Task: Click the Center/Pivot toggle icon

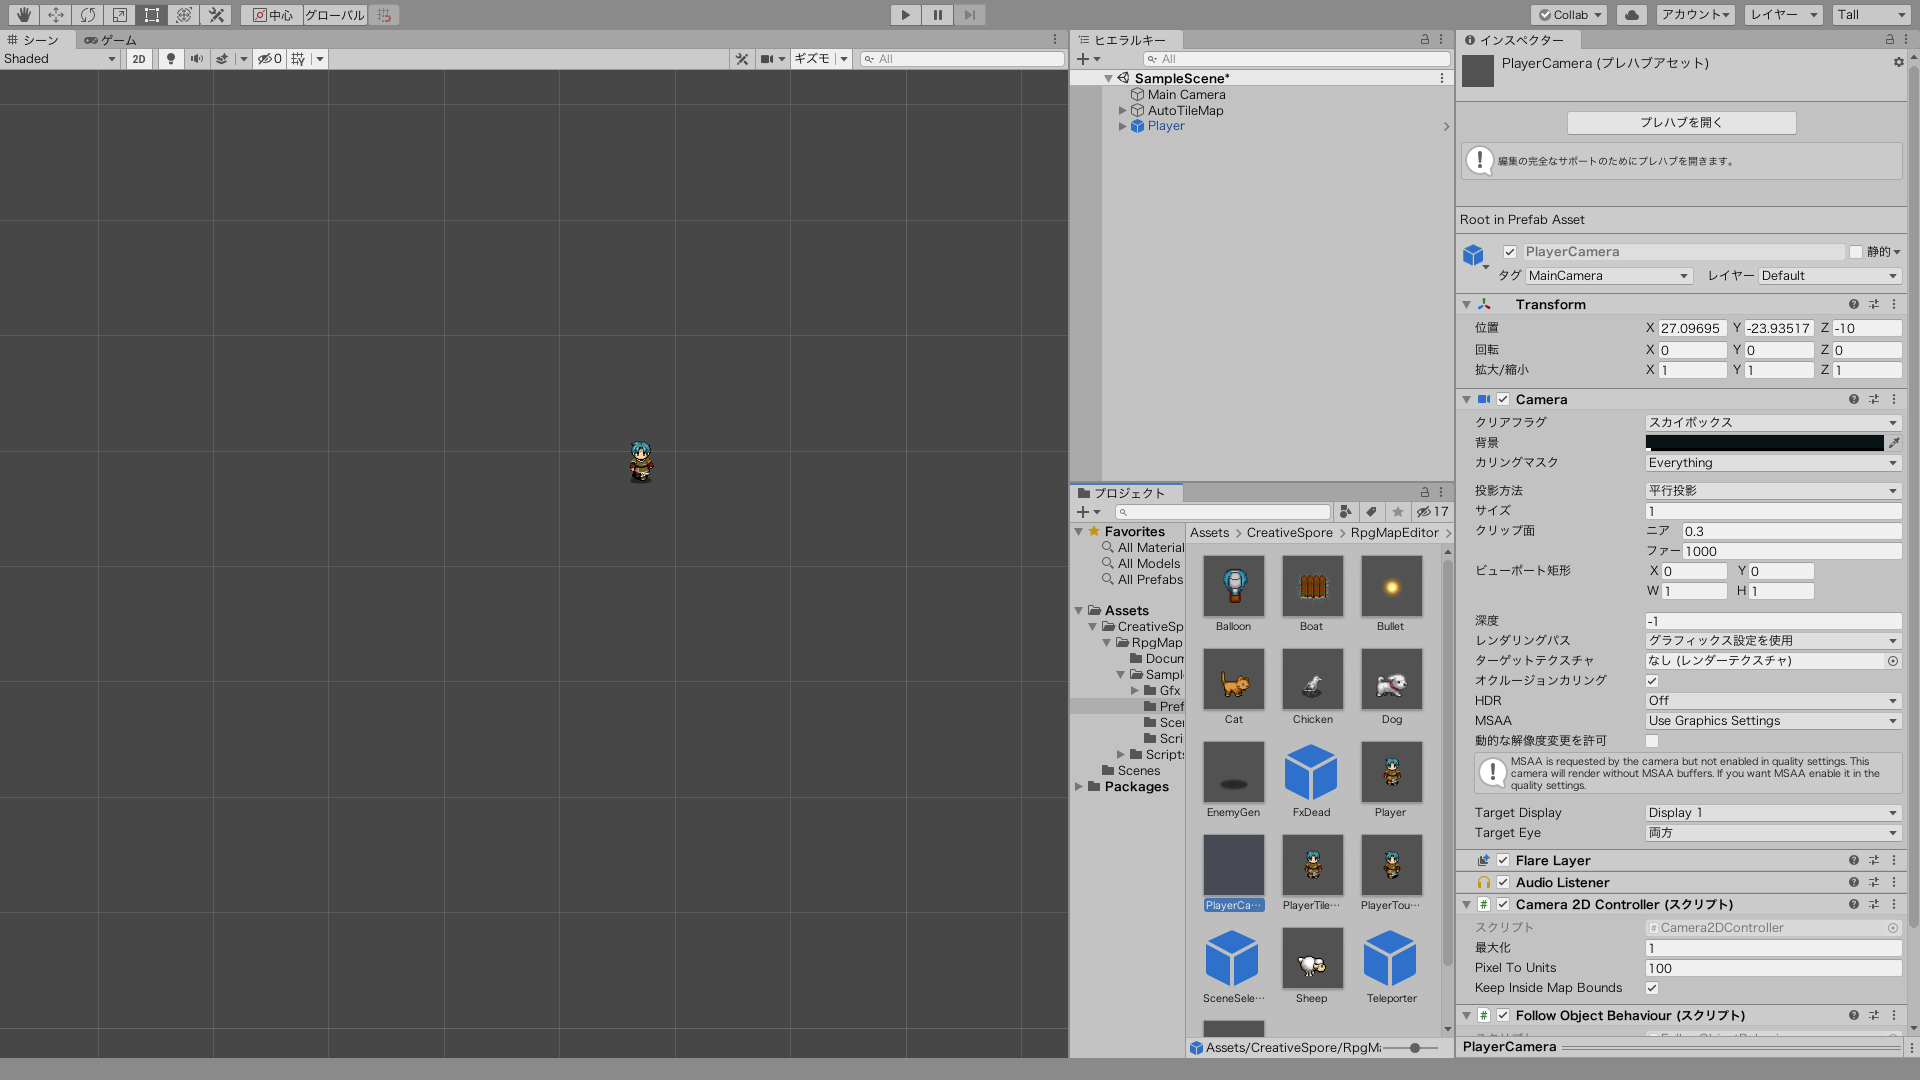Action: pos(268,15)
